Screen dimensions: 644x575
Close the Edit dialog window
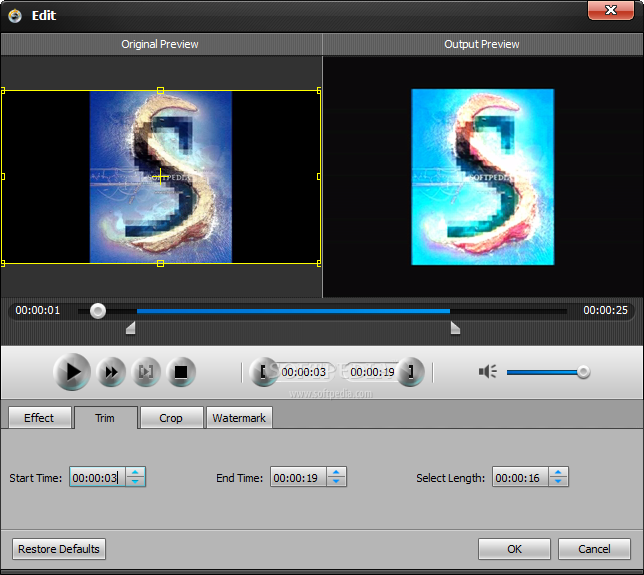click(611, 10)
